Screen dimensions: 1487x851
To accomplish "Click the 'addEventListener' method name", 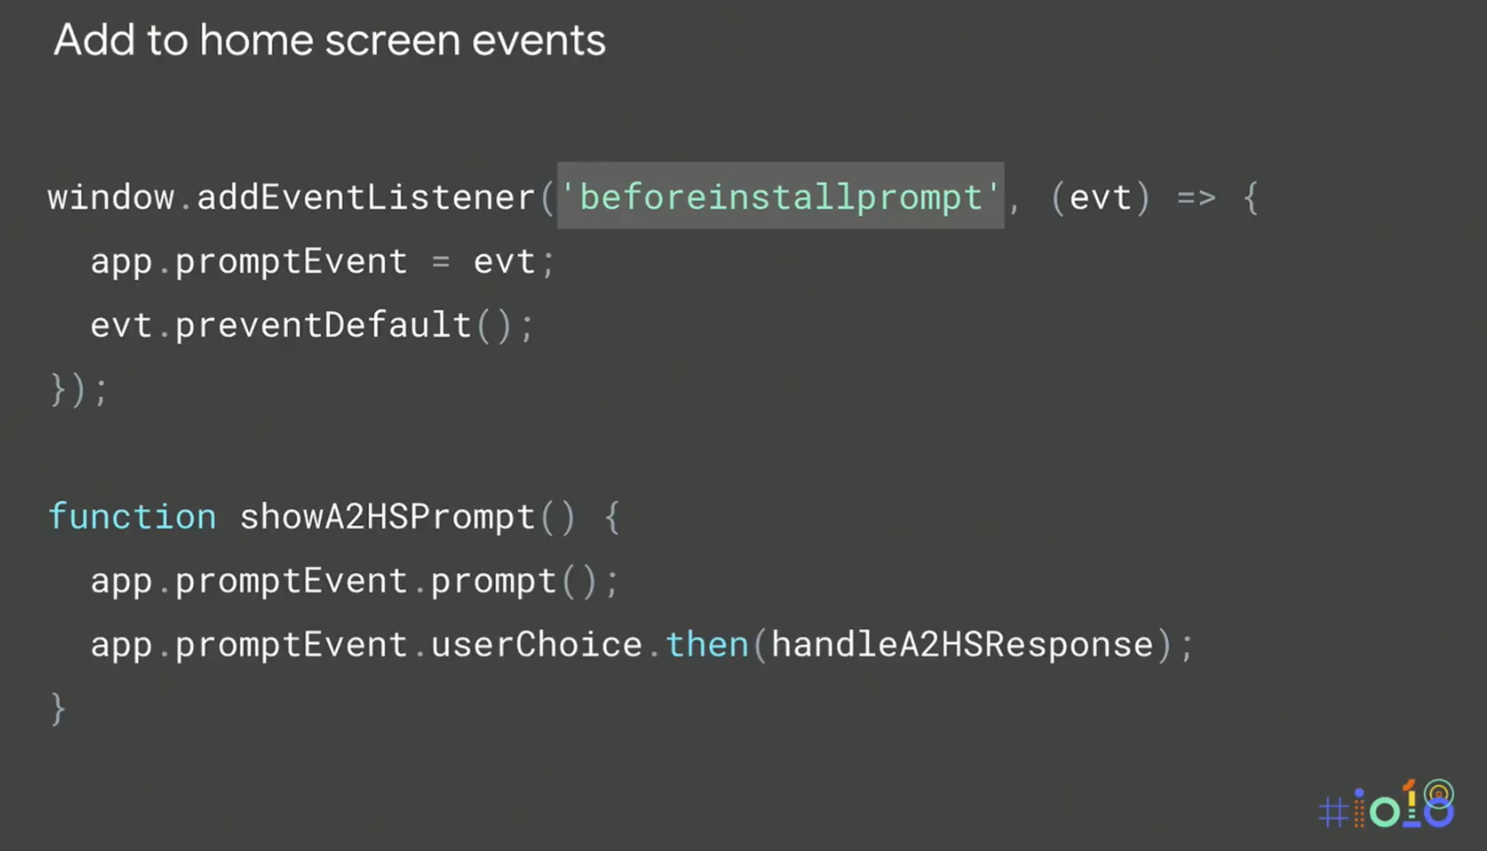I will pos(366,197).
